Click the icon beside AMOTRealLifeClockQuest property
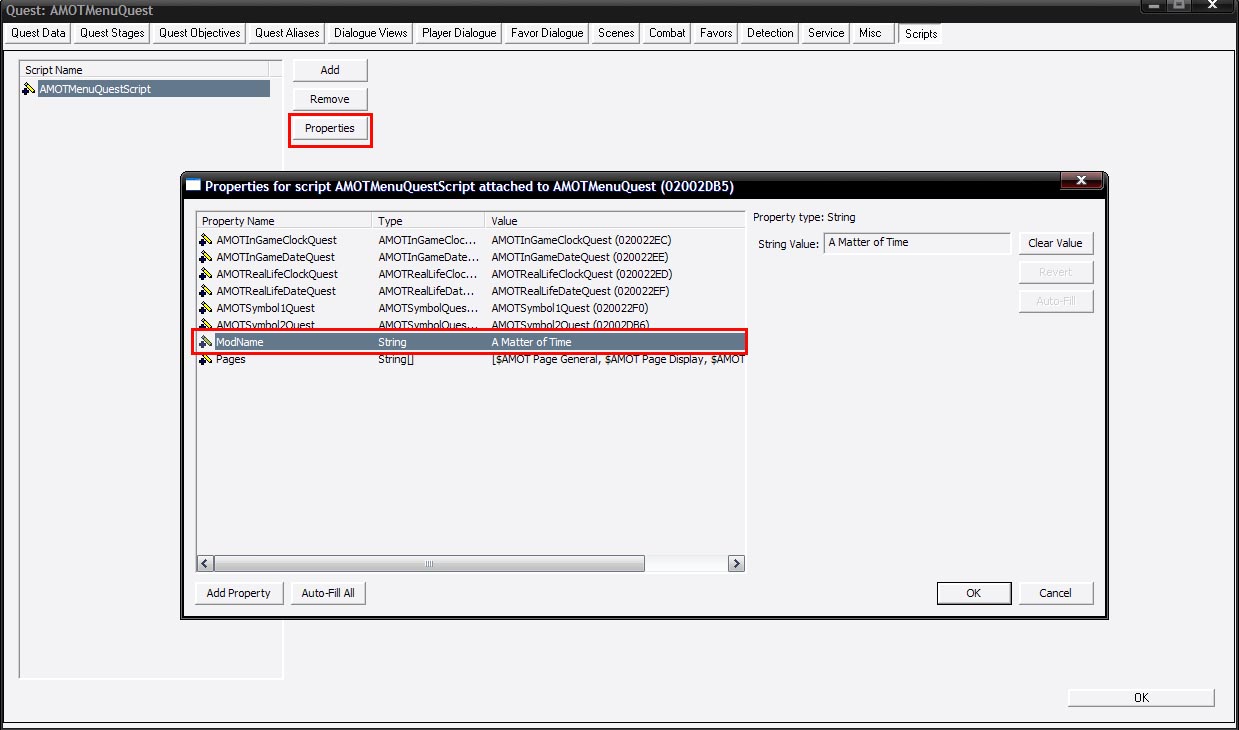 [206, 274]
